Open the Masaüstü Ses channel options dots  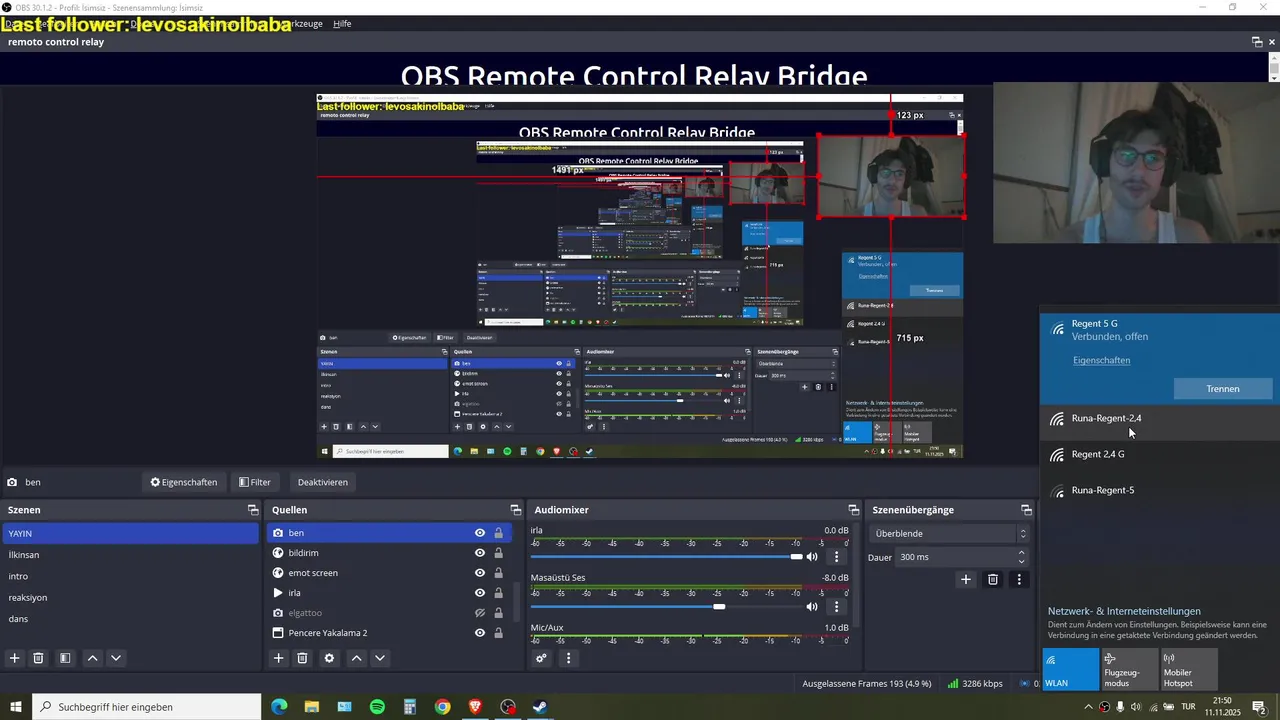coord(837,606)
